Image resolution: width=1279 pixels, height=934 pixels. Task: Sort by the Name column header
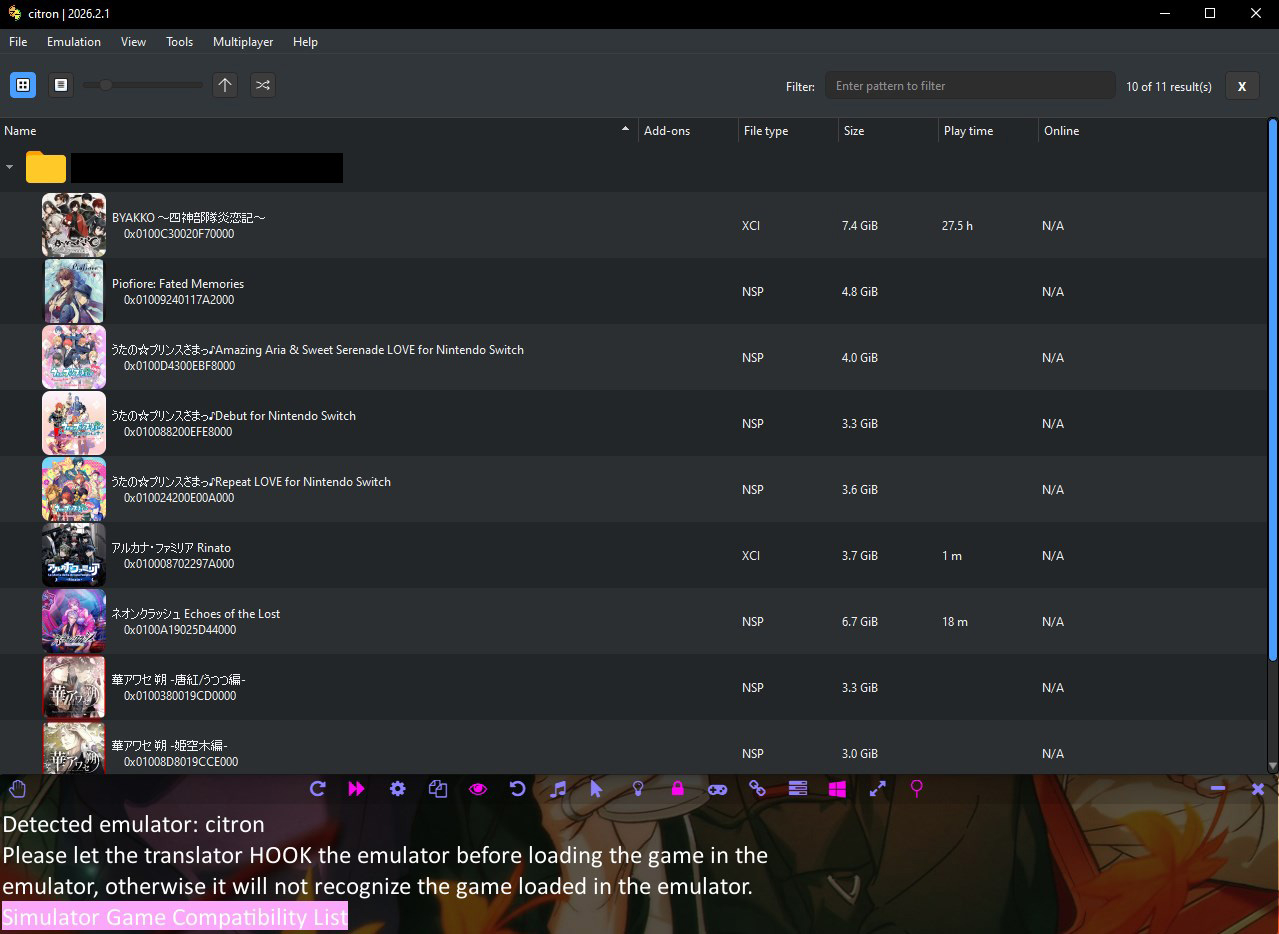coord(318,131)
